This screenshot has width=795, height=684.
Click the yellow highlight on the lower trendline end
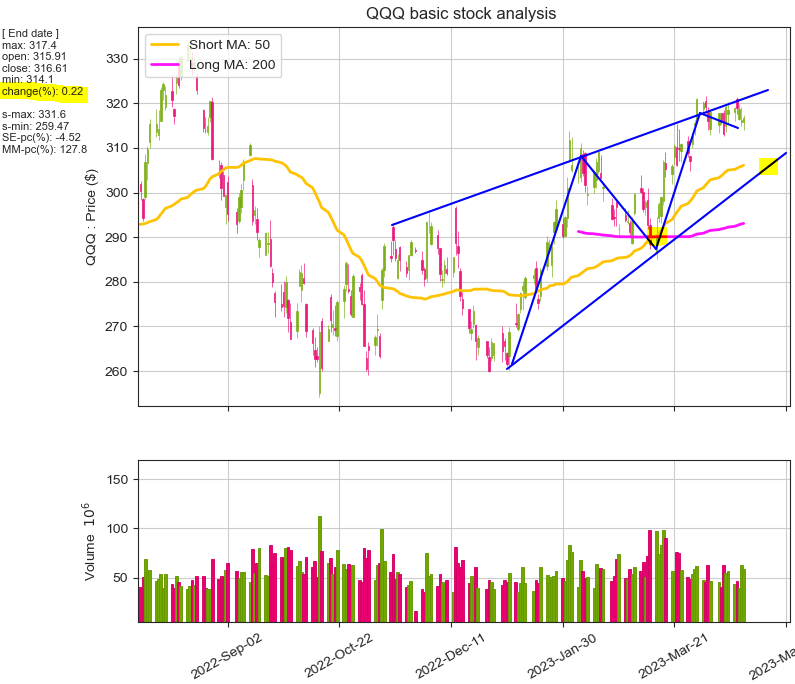[x=768, y=166]
